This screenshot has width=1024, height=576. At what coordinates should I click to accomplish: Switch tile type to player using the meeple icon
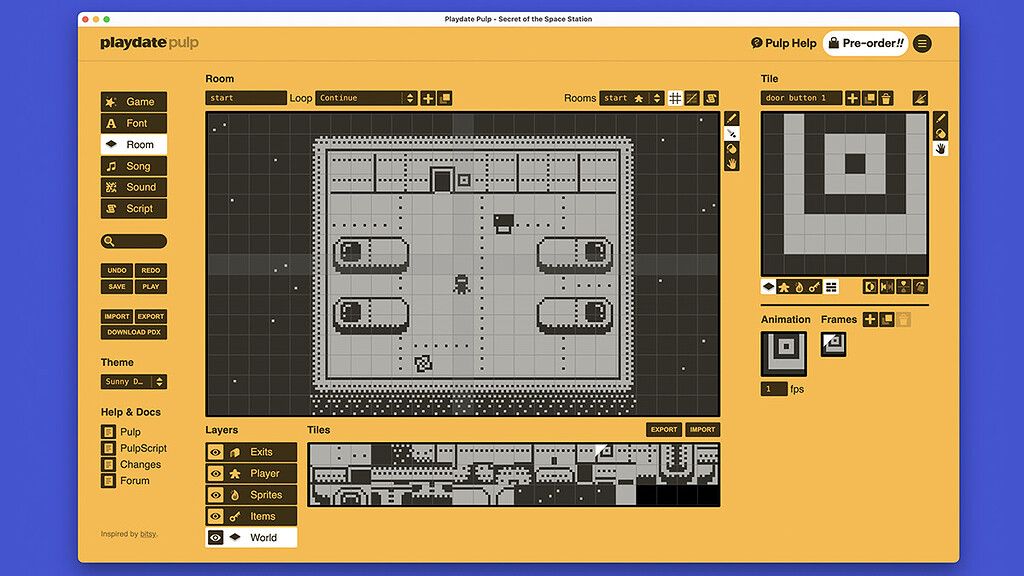[x=784, y=287]
